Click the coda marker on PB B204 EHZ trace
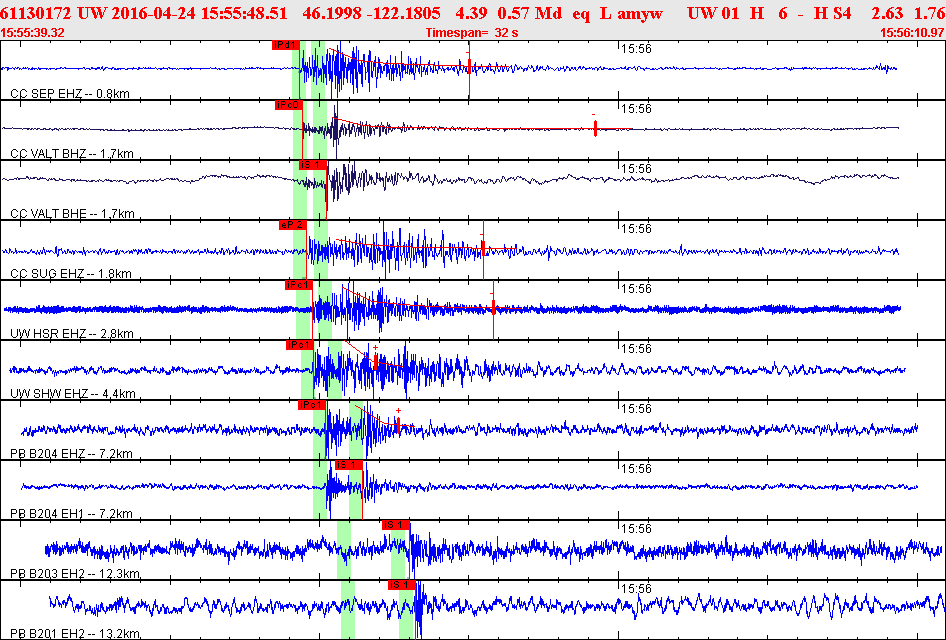Screen dimensions: 946x640 click(398, 423)
